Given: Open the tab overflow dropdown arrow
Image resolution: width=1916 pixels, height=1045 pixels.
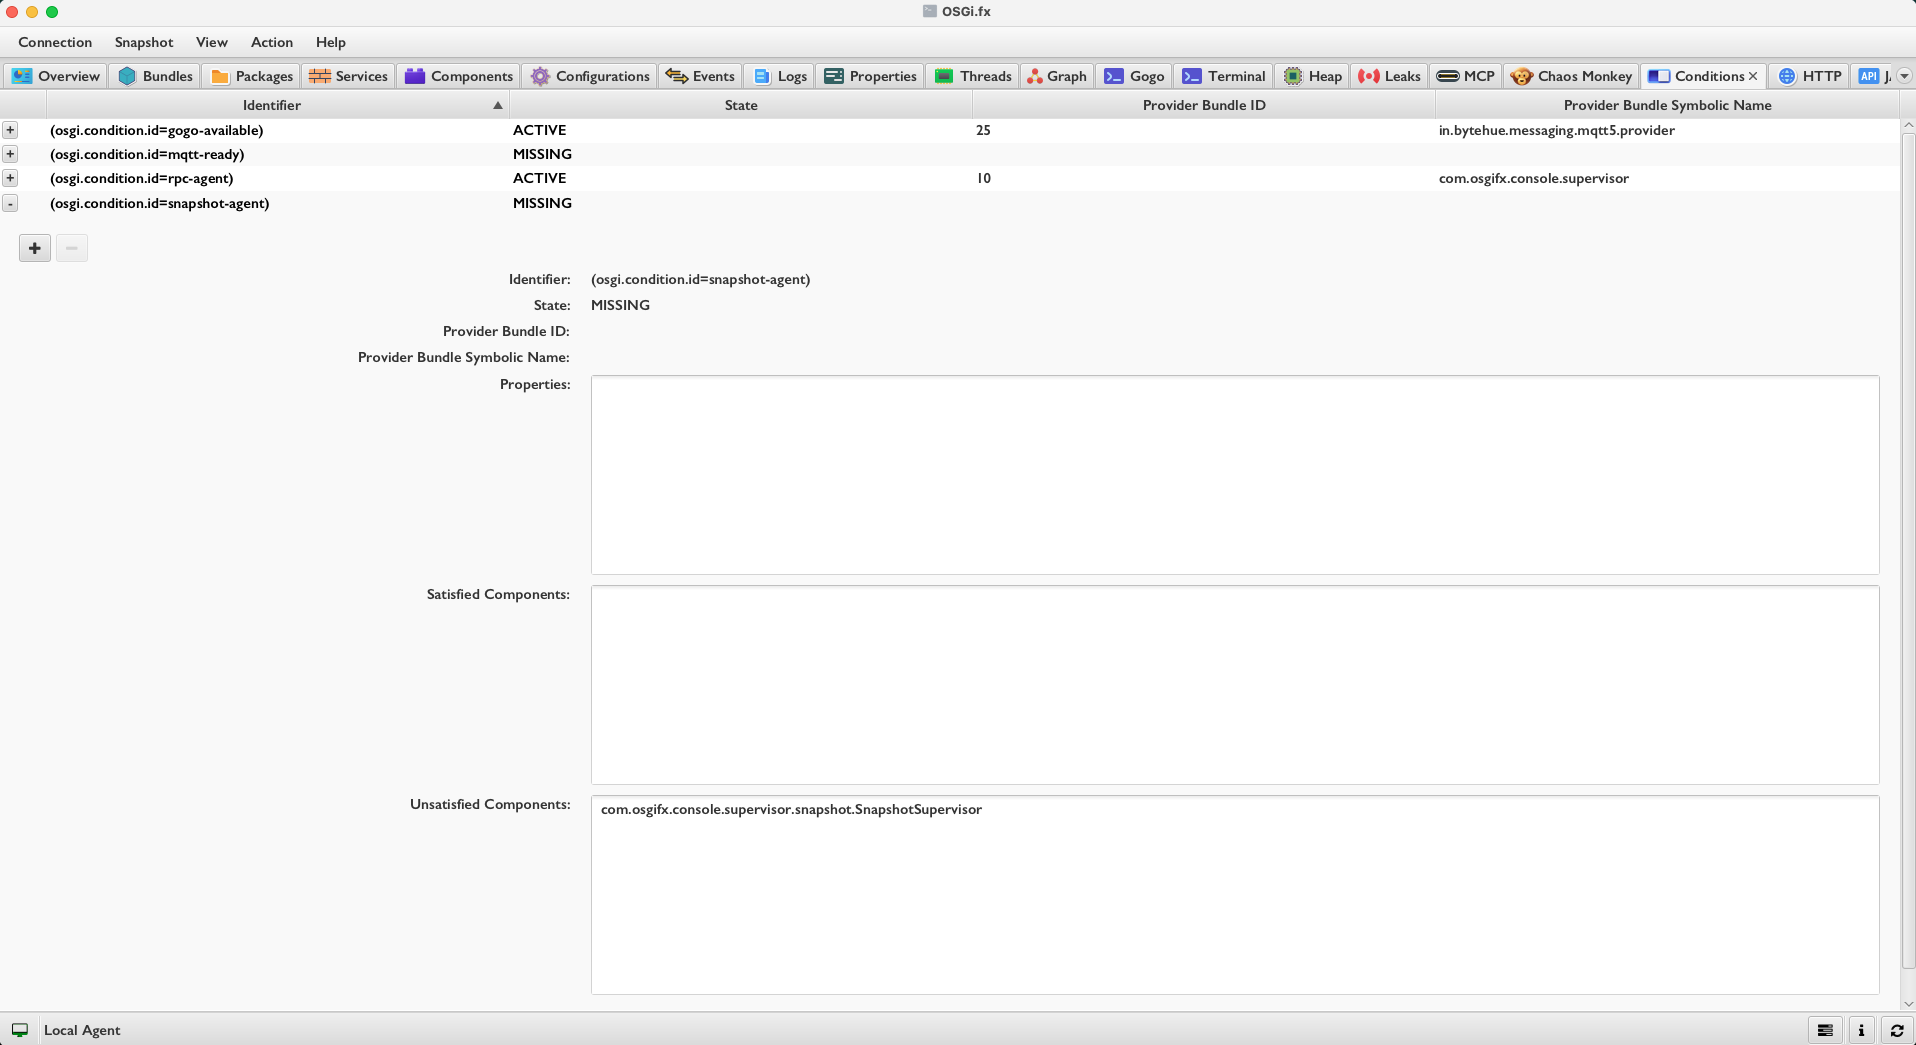Looking at the screenshot, I should [1904, 76].
